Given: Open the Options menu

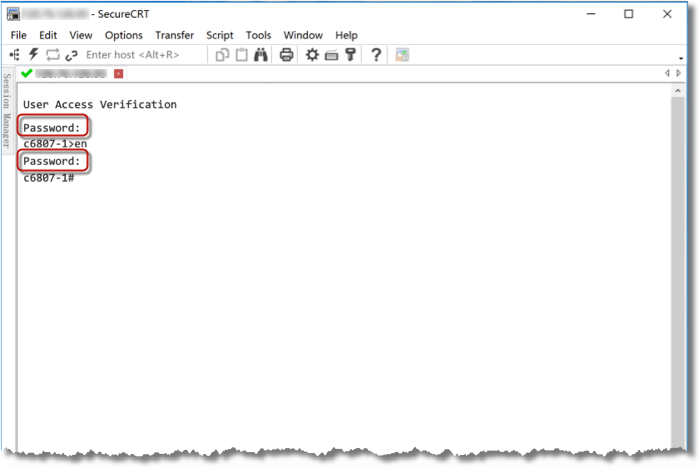Looking at the screenshot, I should click(124, 35).
